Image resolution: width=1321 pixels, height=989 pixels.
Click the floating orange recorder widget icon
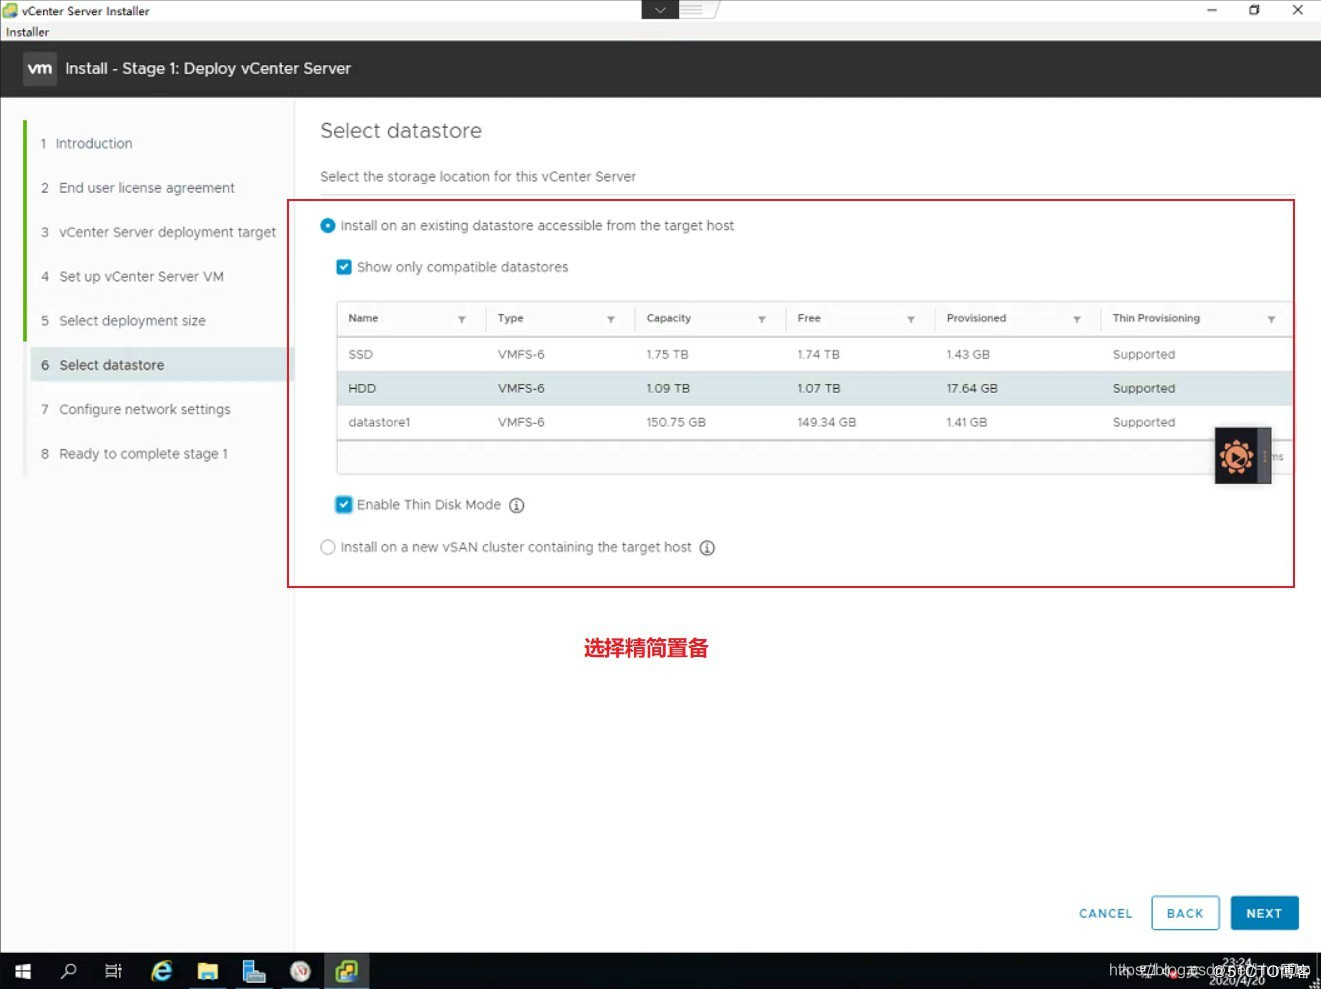pos(1236,457)
